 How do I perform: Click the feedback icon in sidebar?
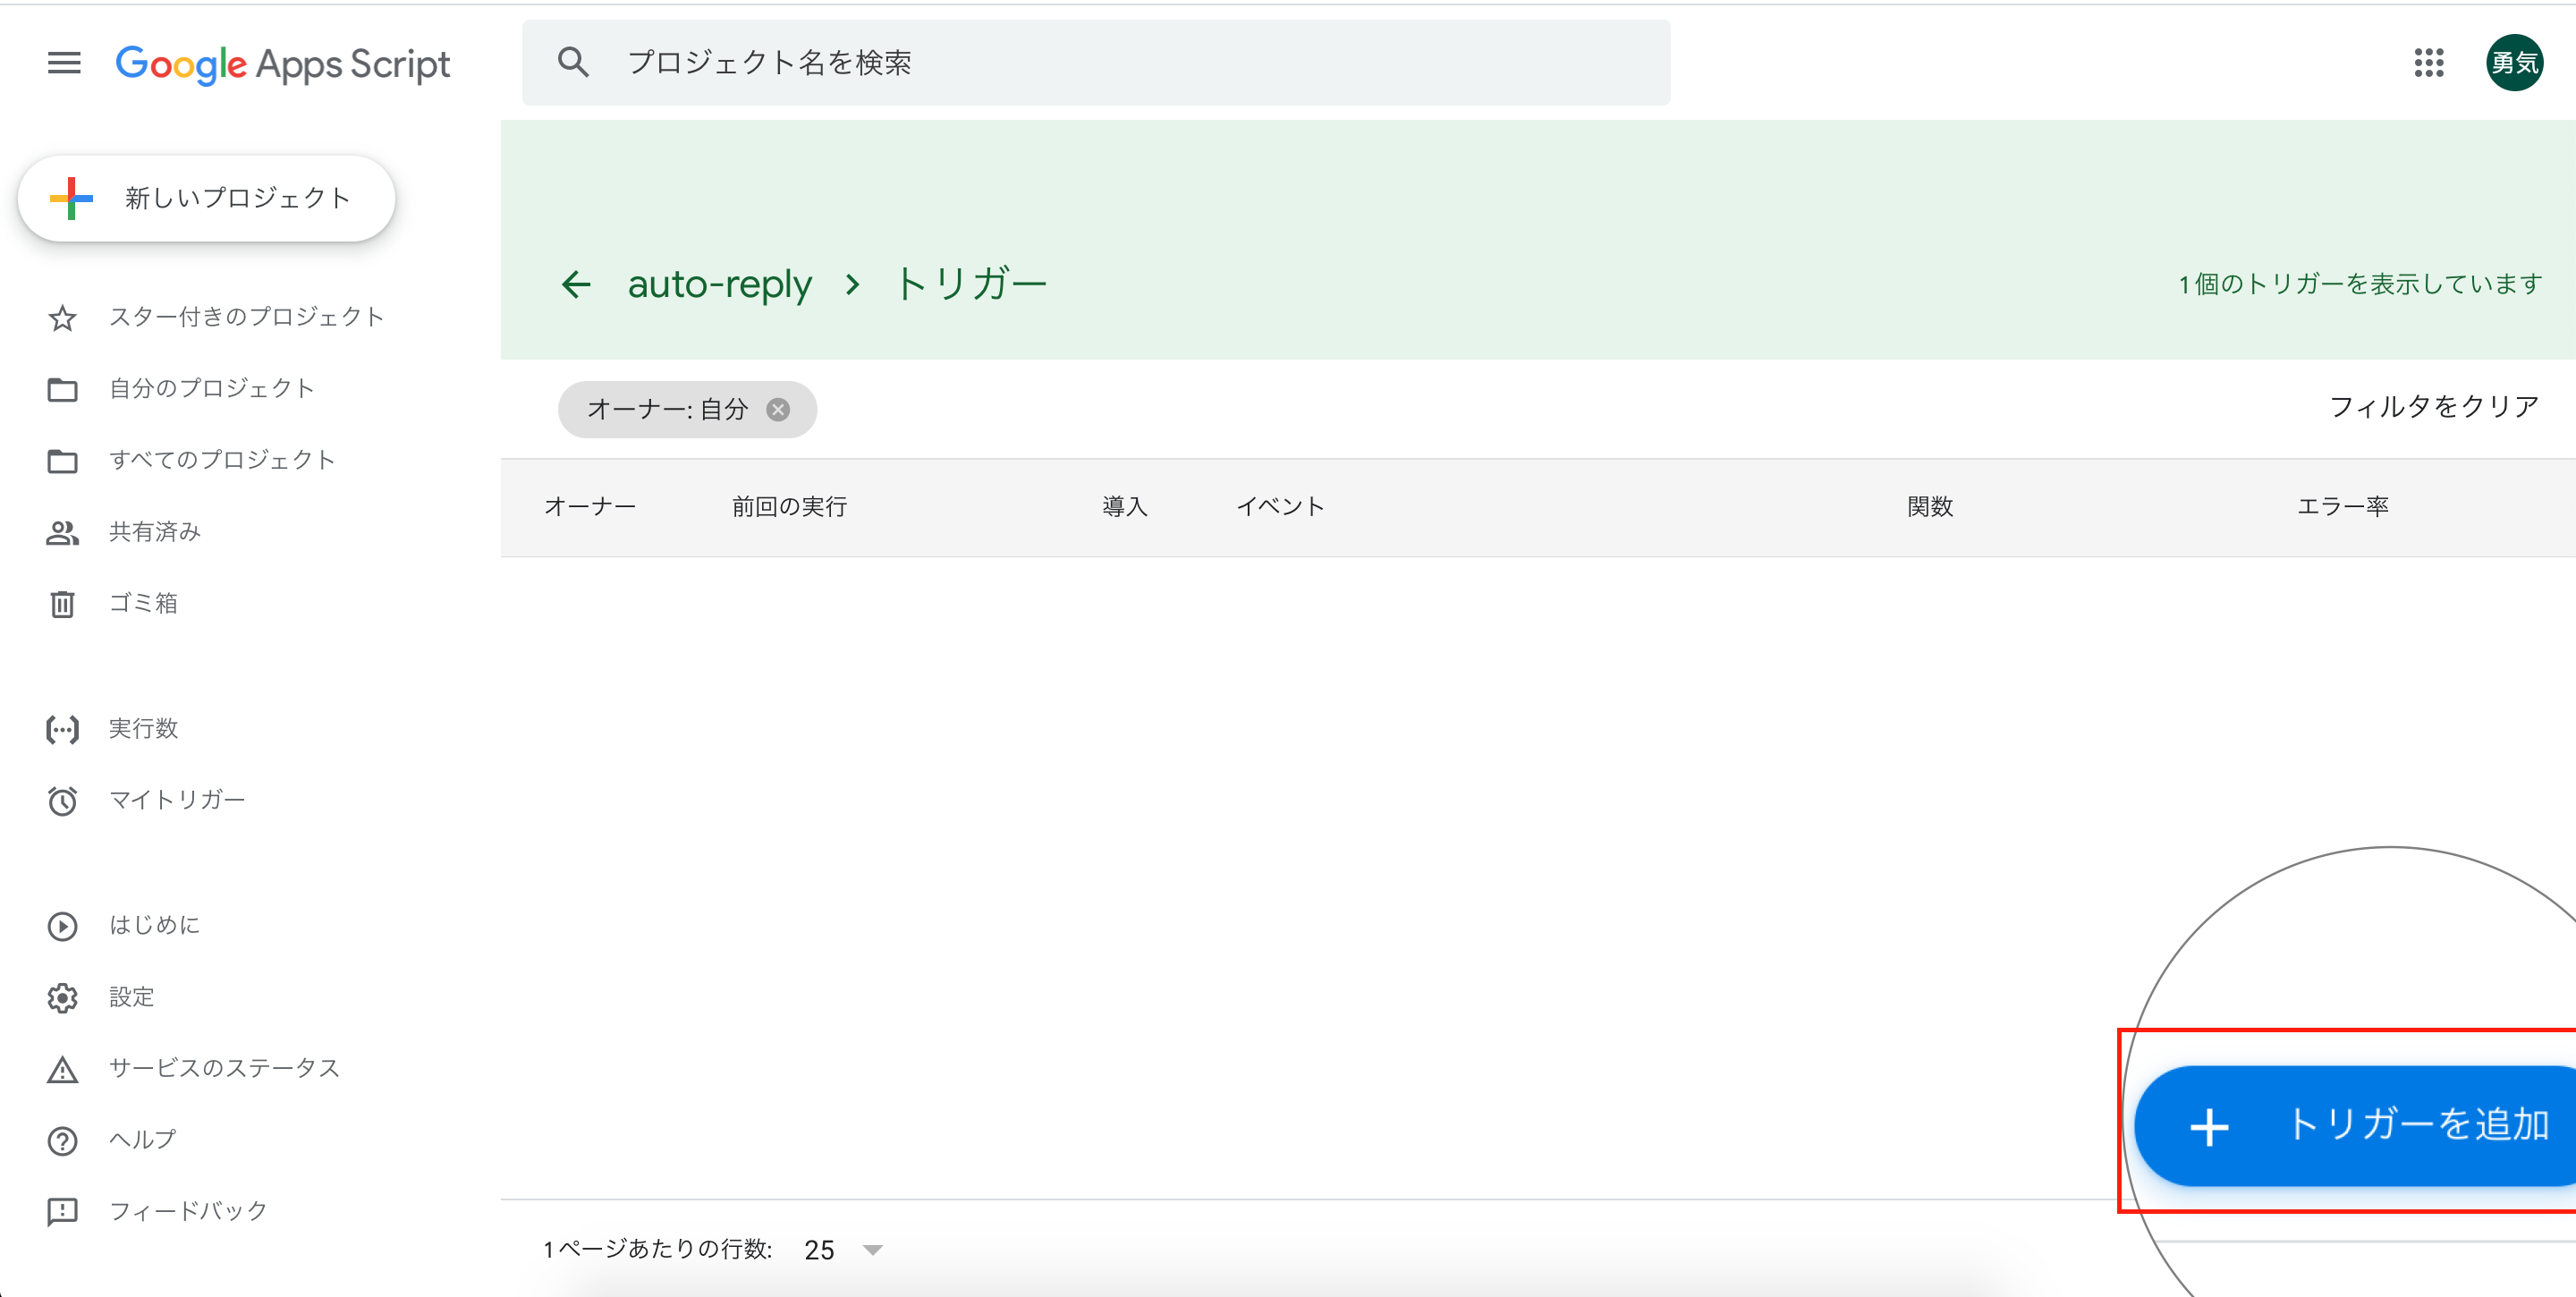click(62, 1211)
